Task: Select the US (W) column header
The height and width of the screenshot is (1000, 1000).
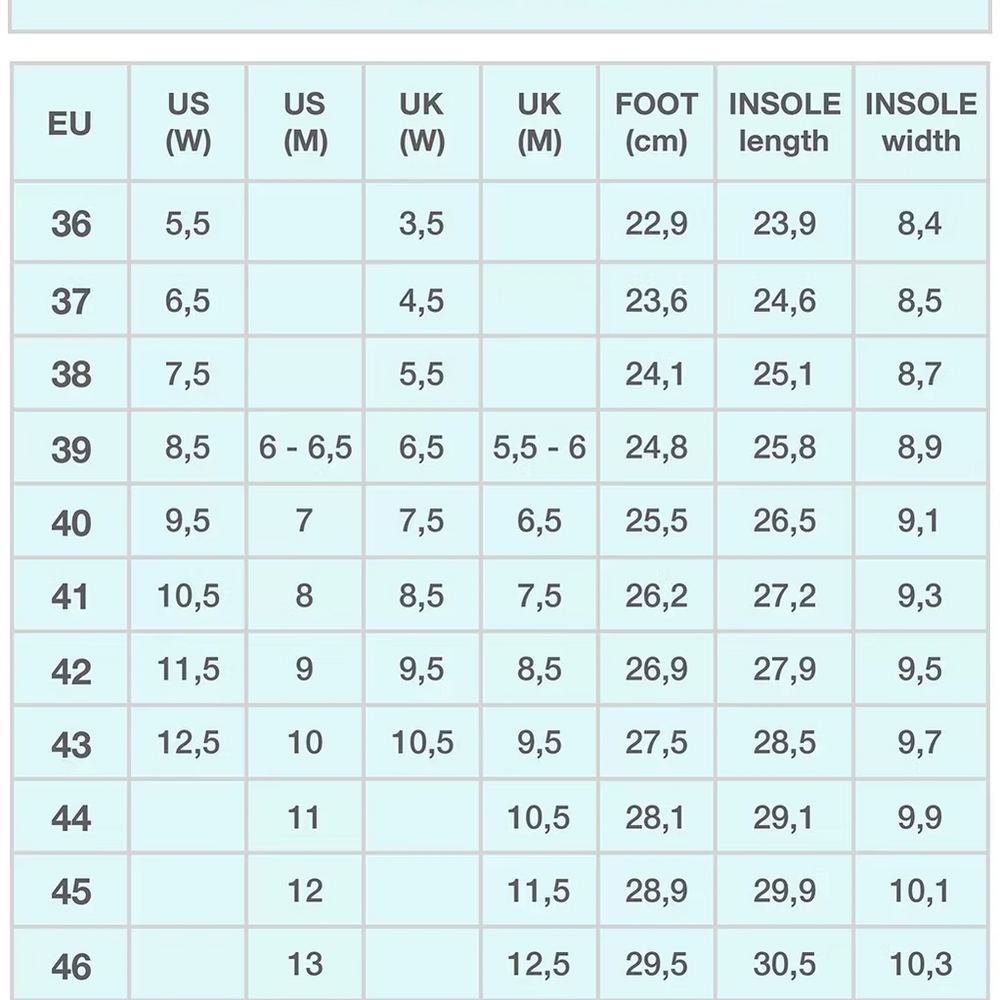Action: 188,122
